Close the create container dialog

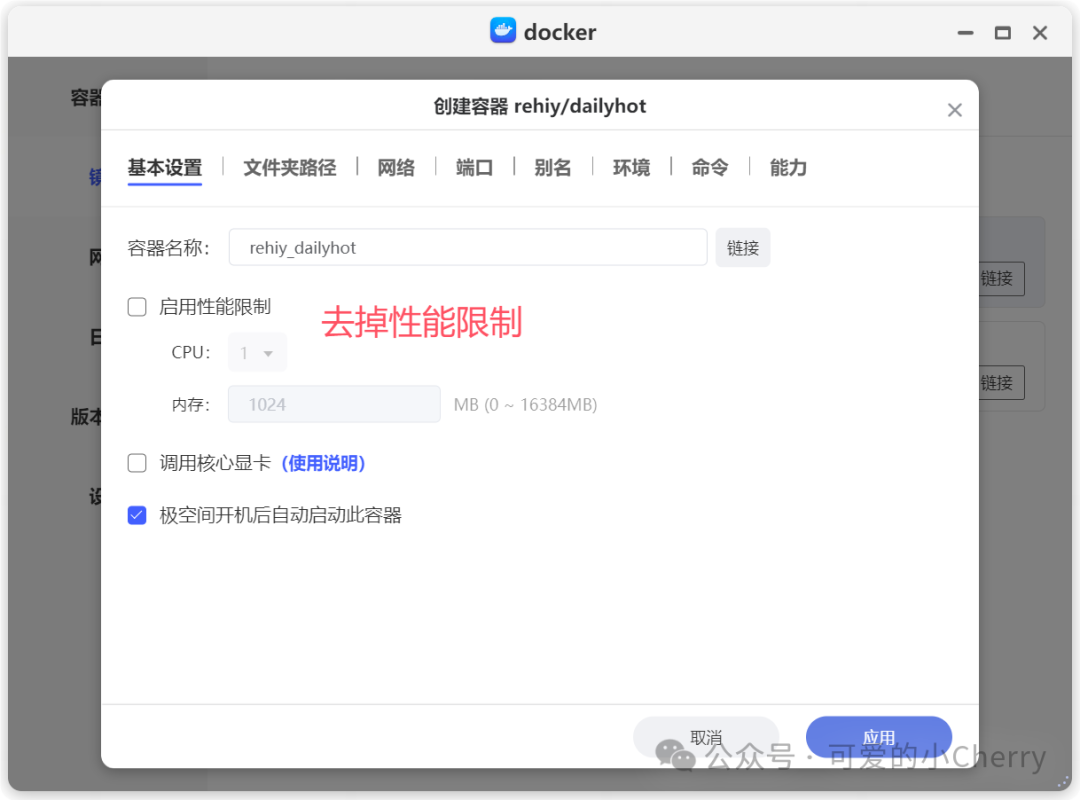click(x=954, y=110)
